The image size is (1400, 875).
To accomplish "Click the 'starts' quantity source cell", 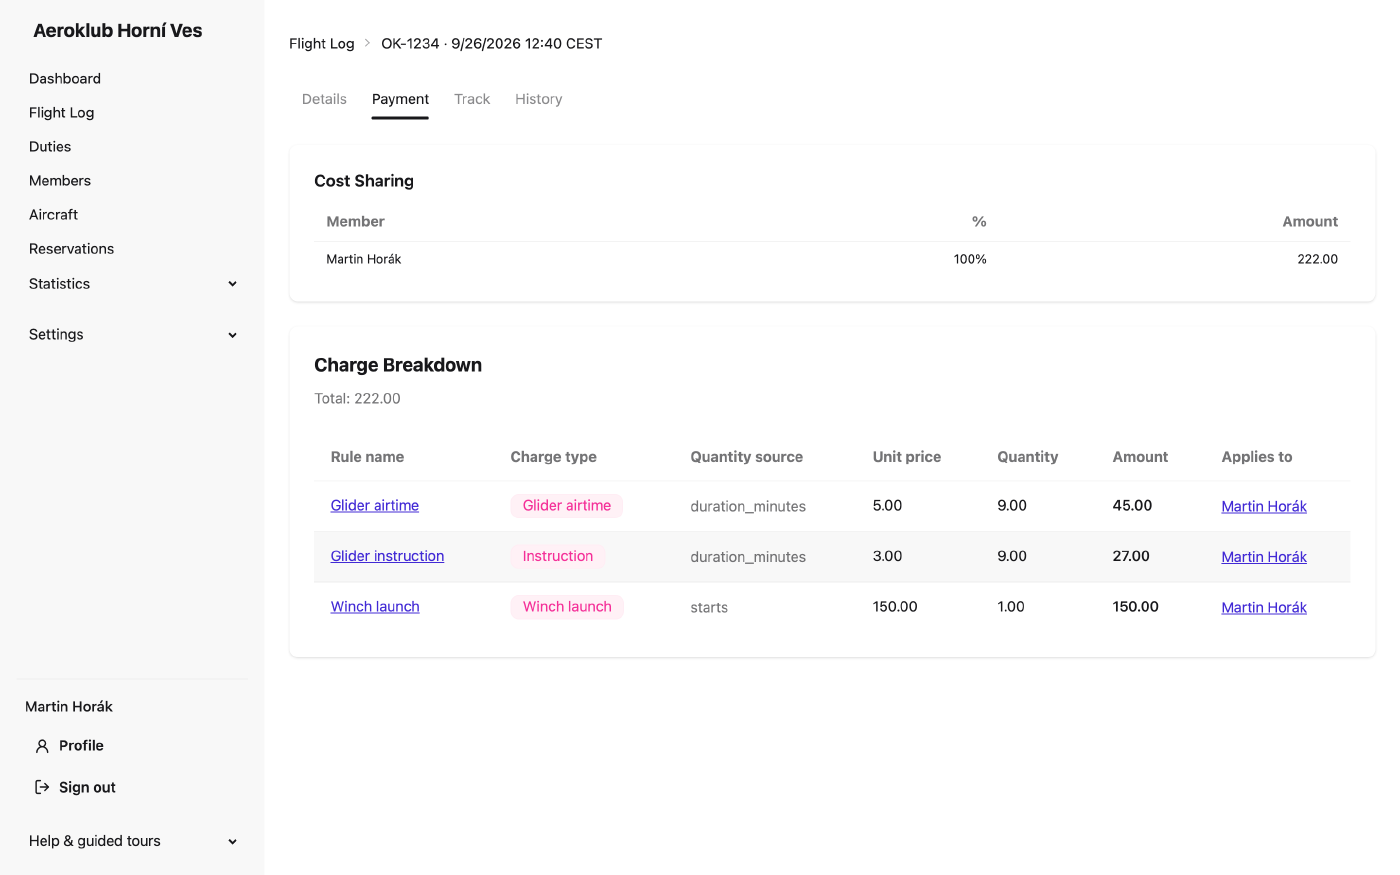I will pos(709,608).
